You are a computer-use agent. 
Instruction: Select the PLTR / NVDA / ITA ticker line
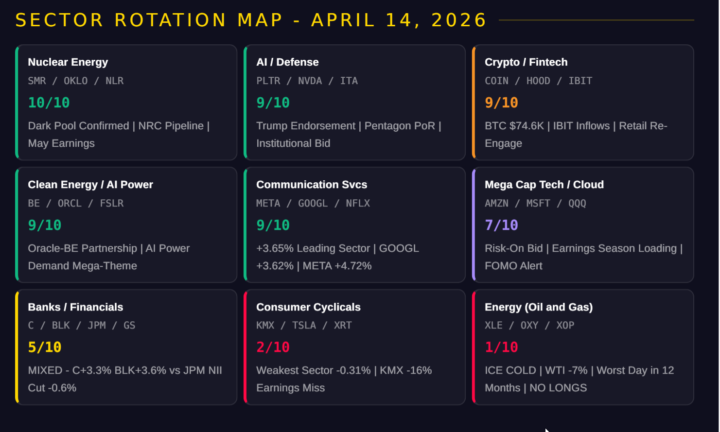tap(307, 81)
